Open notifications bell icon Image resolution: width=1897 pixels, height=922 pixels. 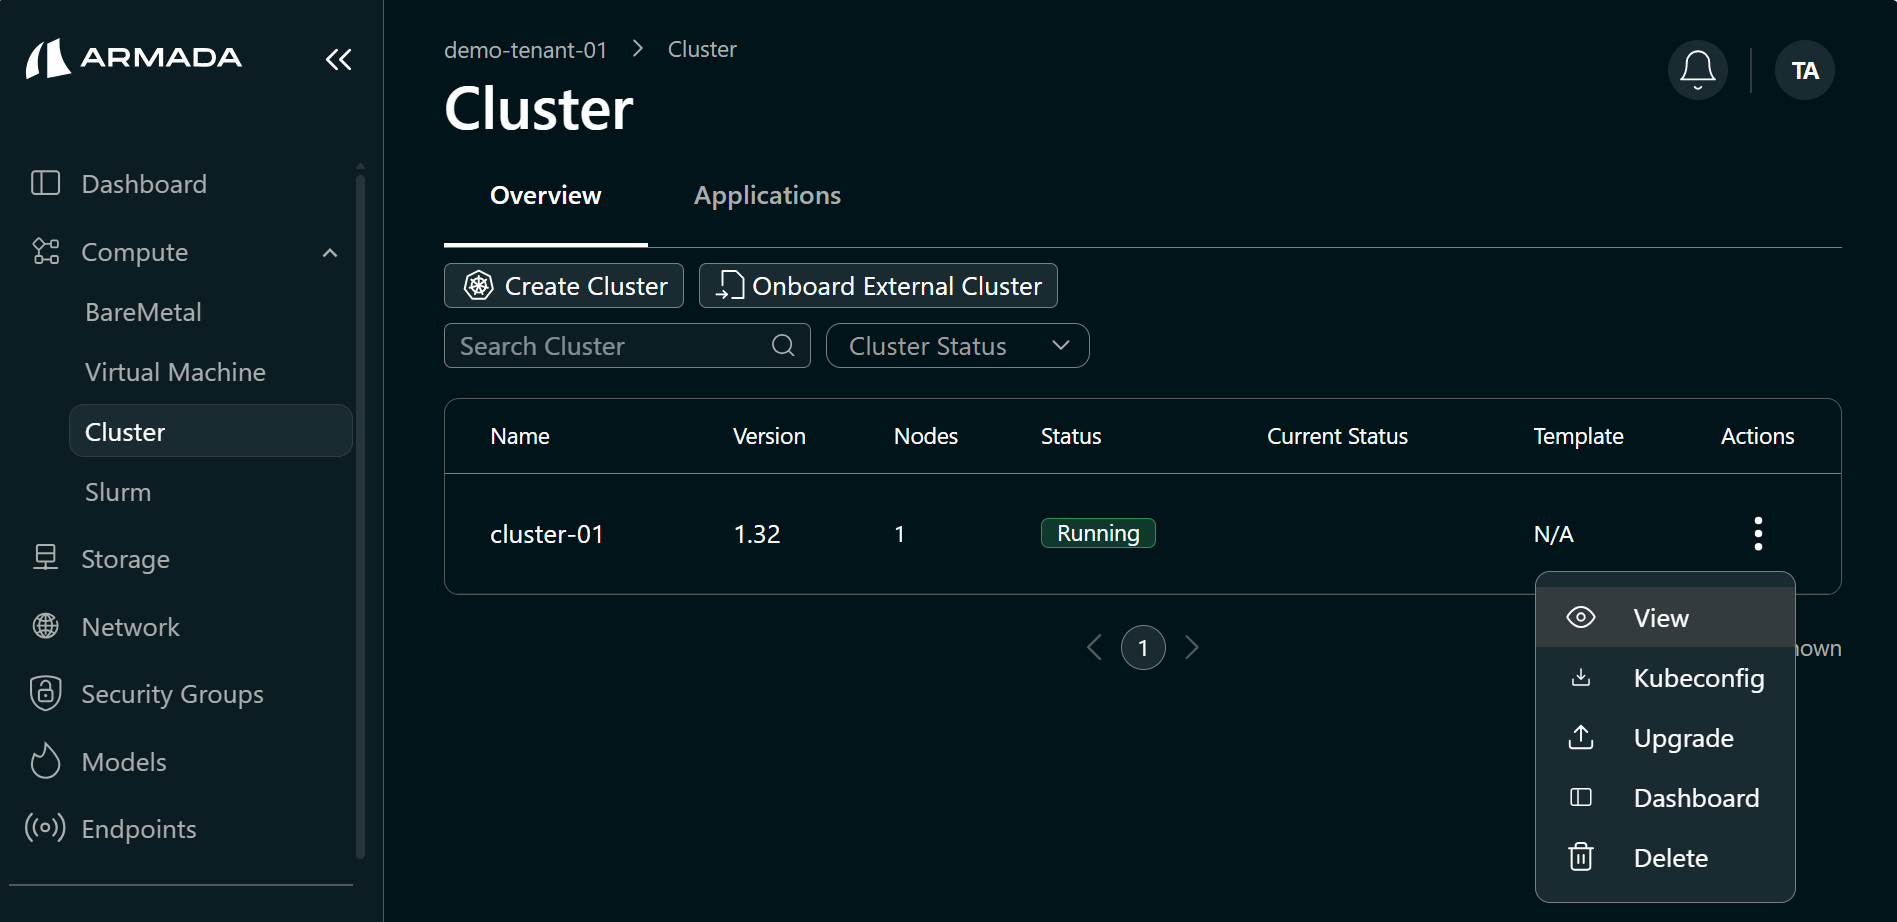tap(1697, 70)
